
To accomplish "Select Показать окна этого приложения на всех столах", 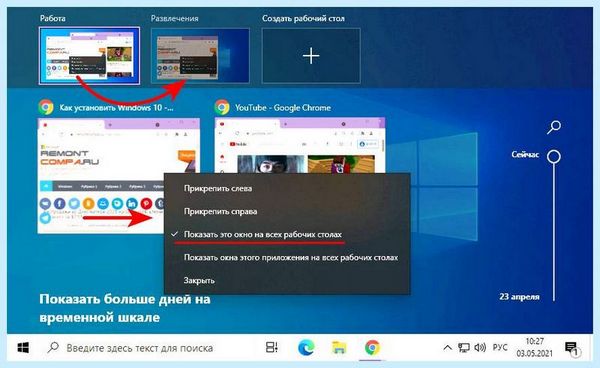I will (291, 257).
